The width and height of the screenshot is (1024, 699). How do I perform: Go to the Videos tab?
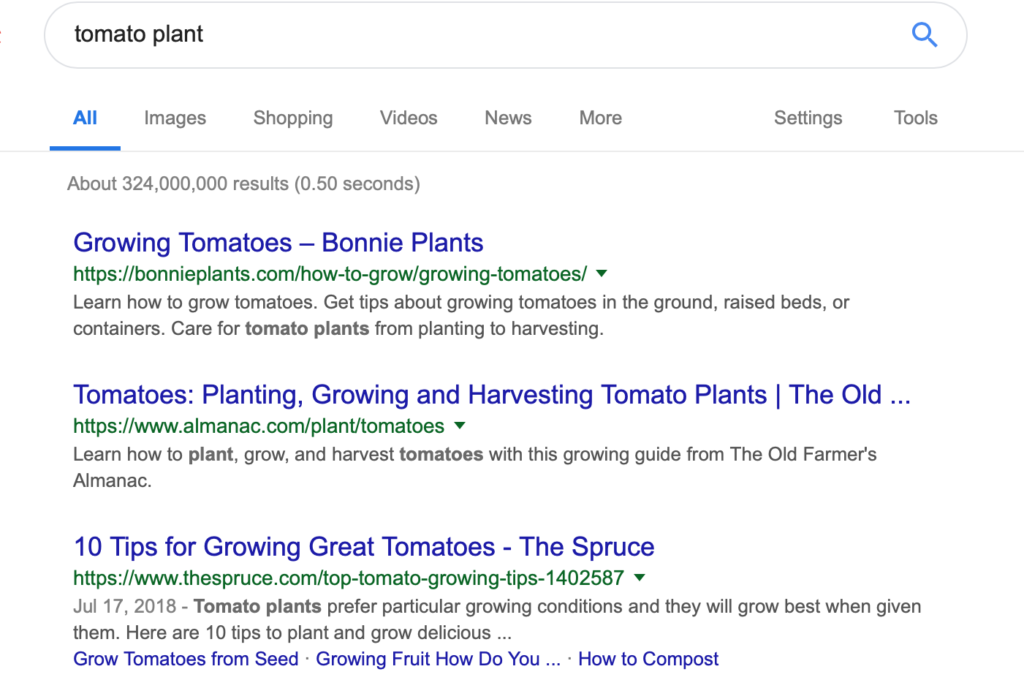408,118
